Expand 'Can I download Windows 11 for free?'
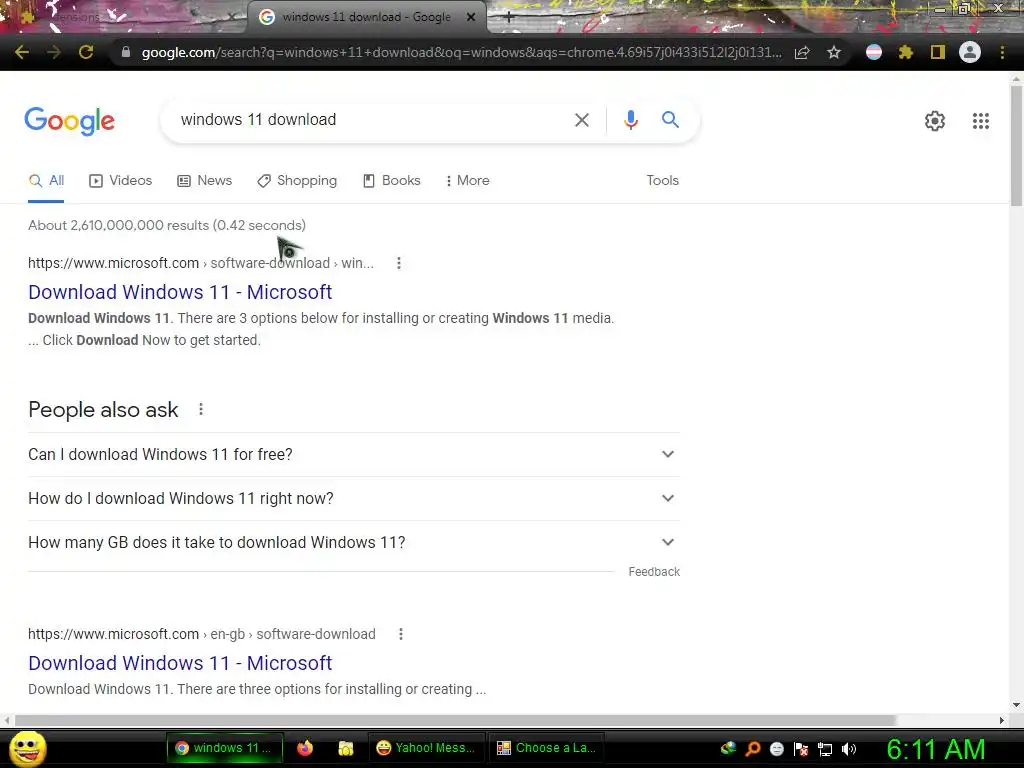 353,455
